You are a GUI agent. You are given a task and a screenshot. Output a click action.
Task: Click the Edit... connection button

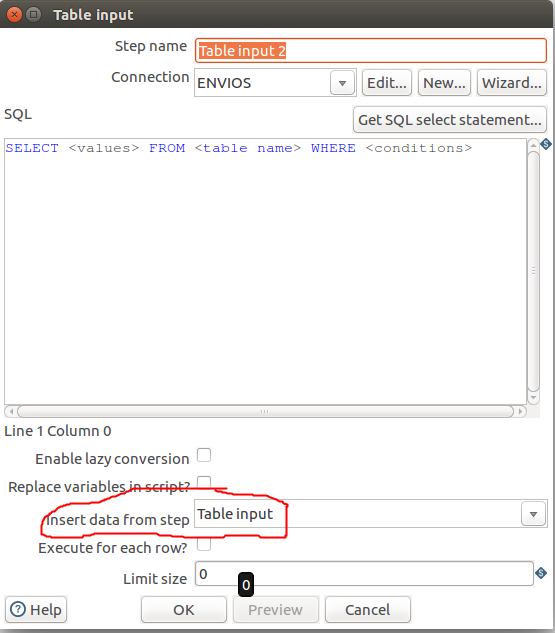coord(387,83)
